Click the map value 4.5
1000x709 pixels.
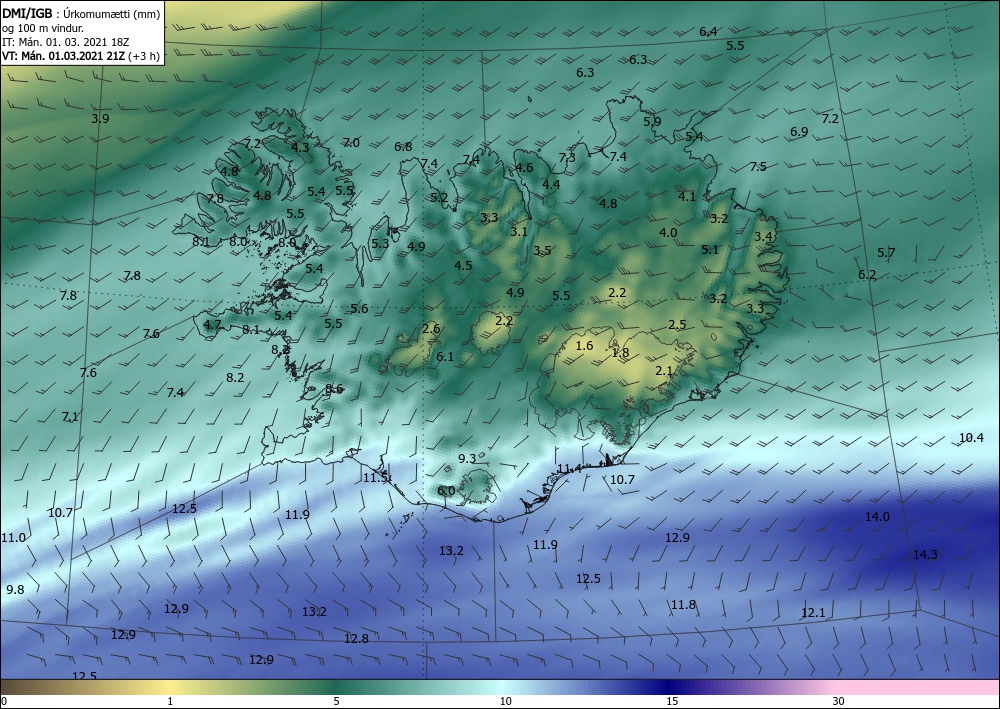(463, 265)
